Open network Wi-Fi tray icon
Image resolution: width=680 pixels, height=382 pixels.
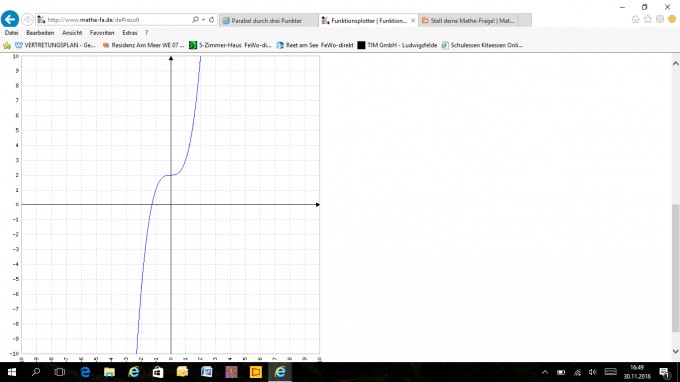(577, 372)
